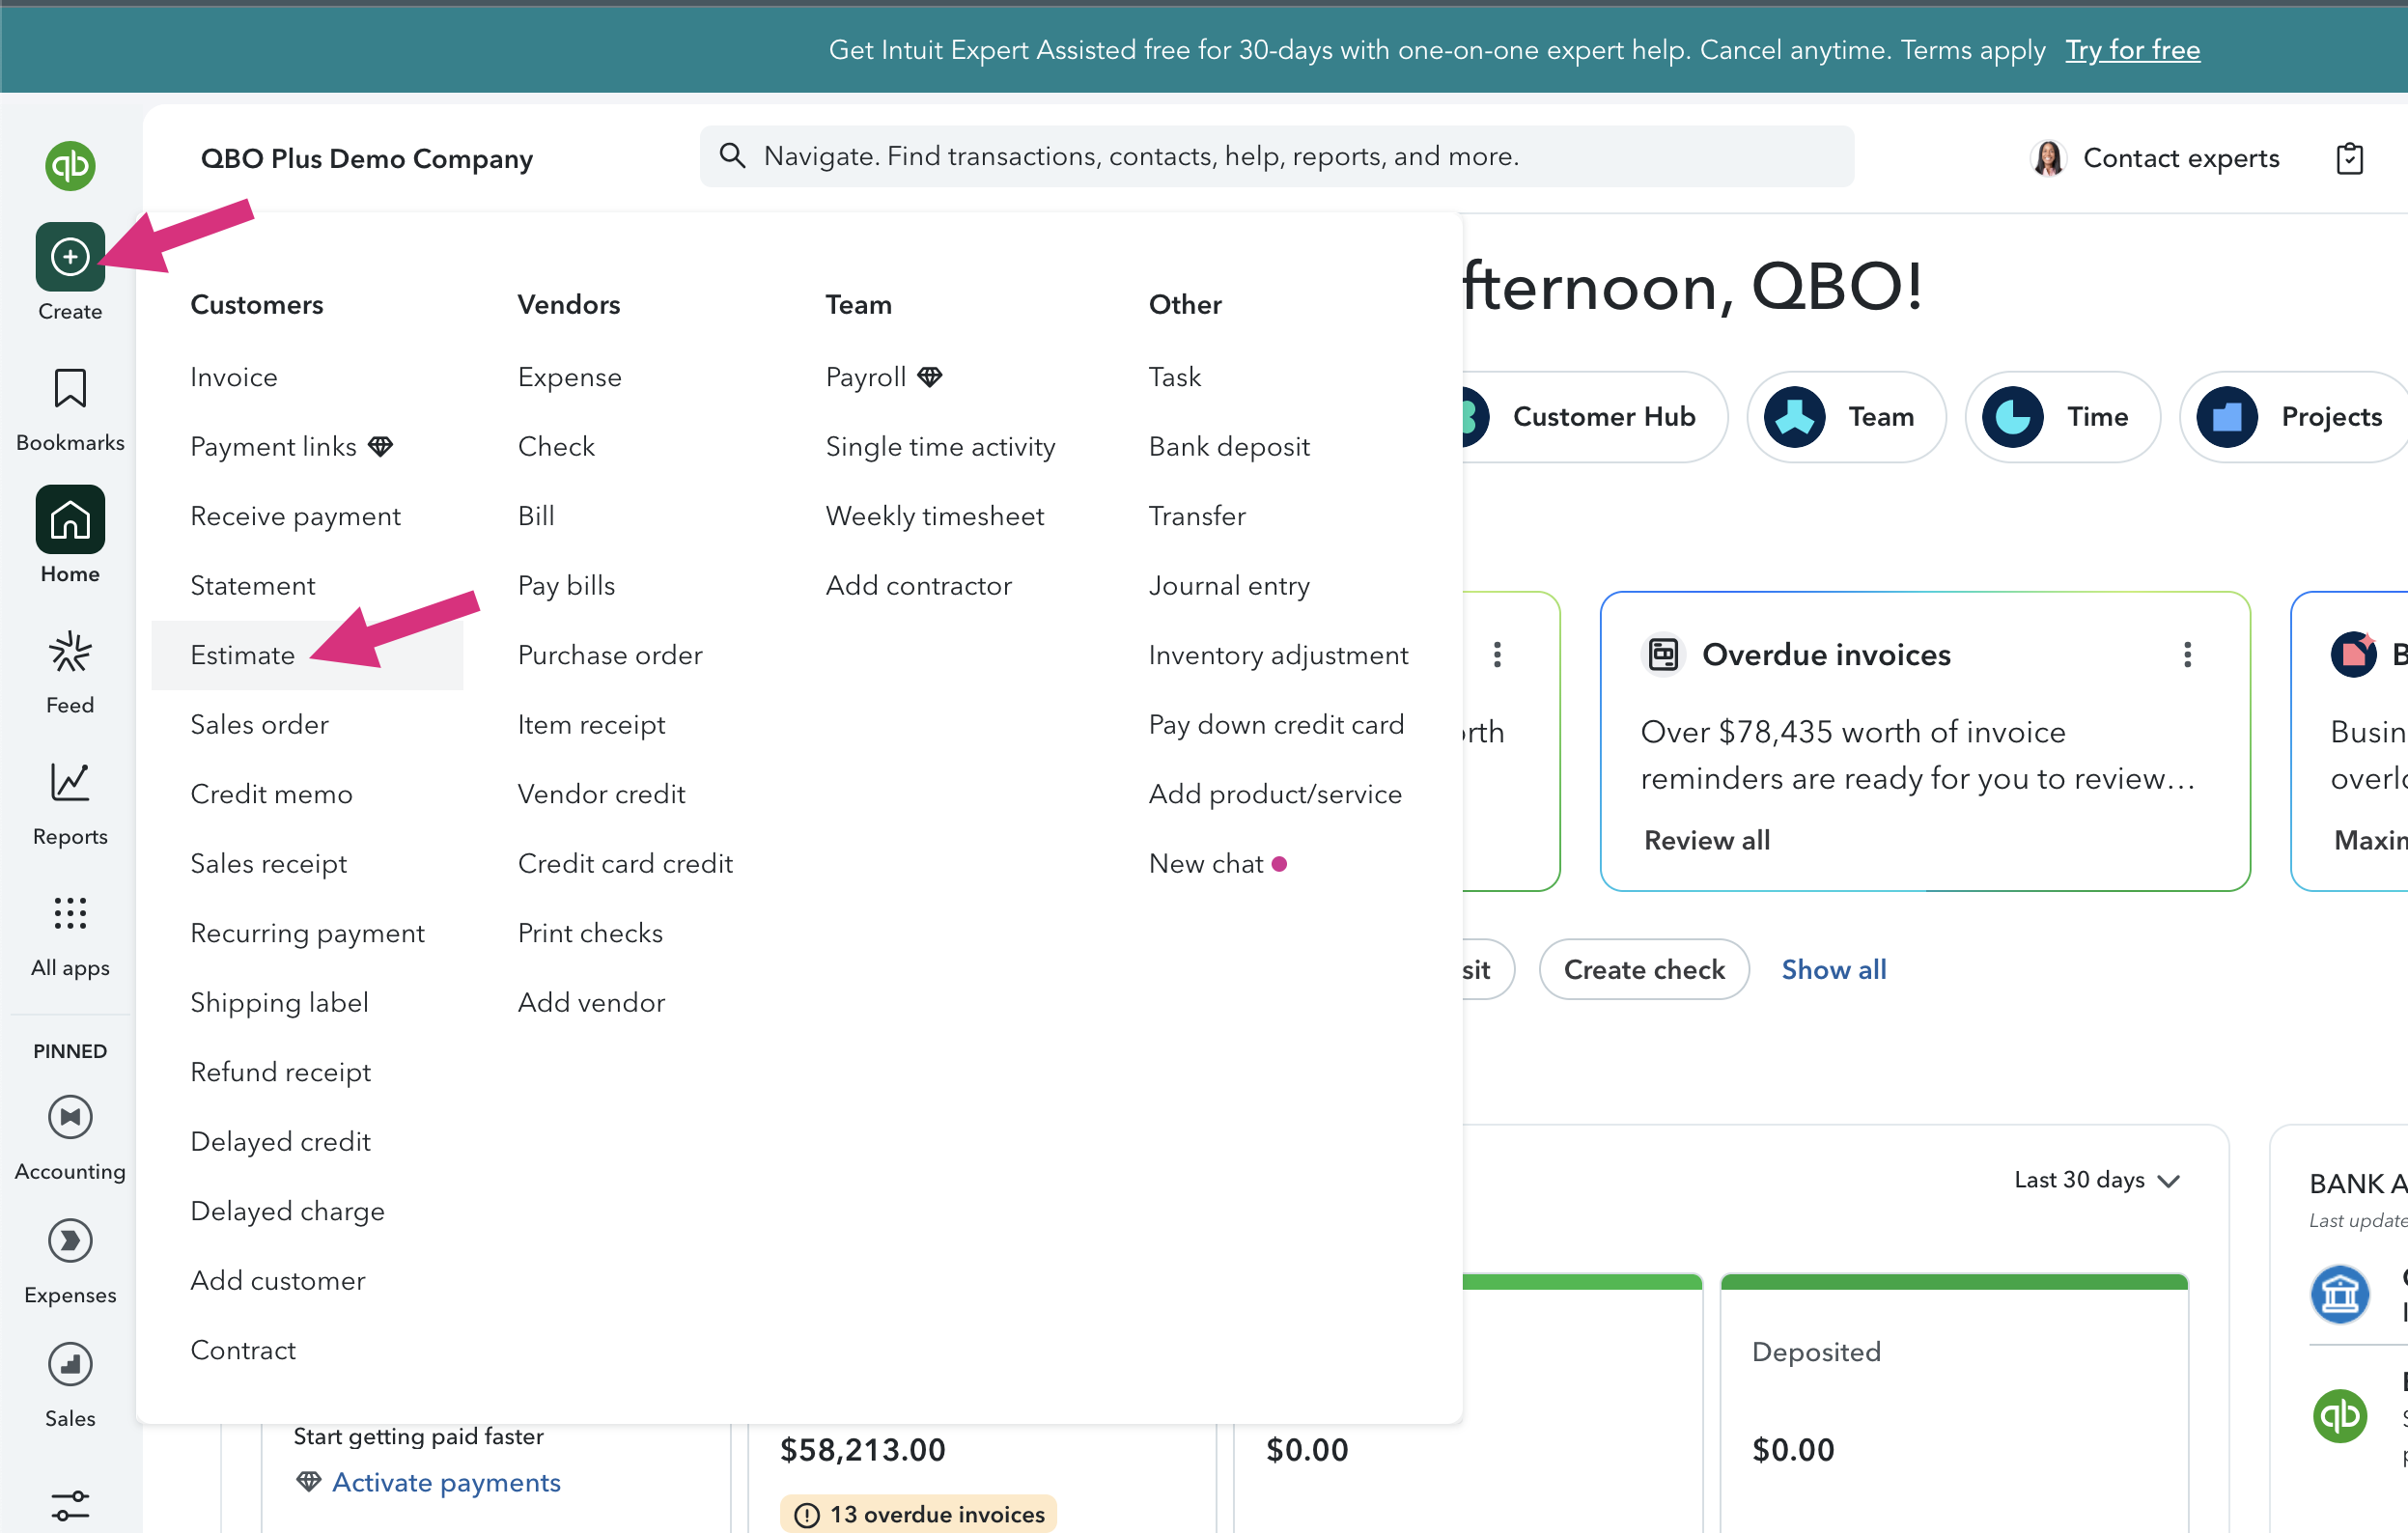The height and width of the screenshot is (1533, 2408).
Task: Choose Bank deposit under Other
Action: [1229, 446]
